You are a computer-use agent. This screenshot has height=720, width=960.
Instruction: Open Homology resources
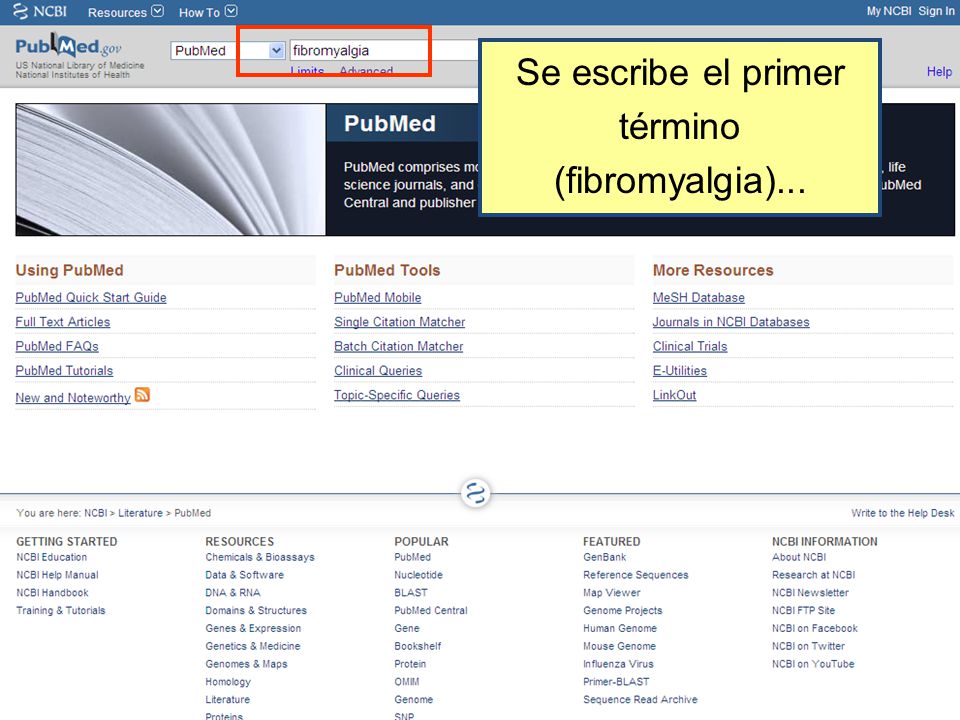tap(228, 681)
